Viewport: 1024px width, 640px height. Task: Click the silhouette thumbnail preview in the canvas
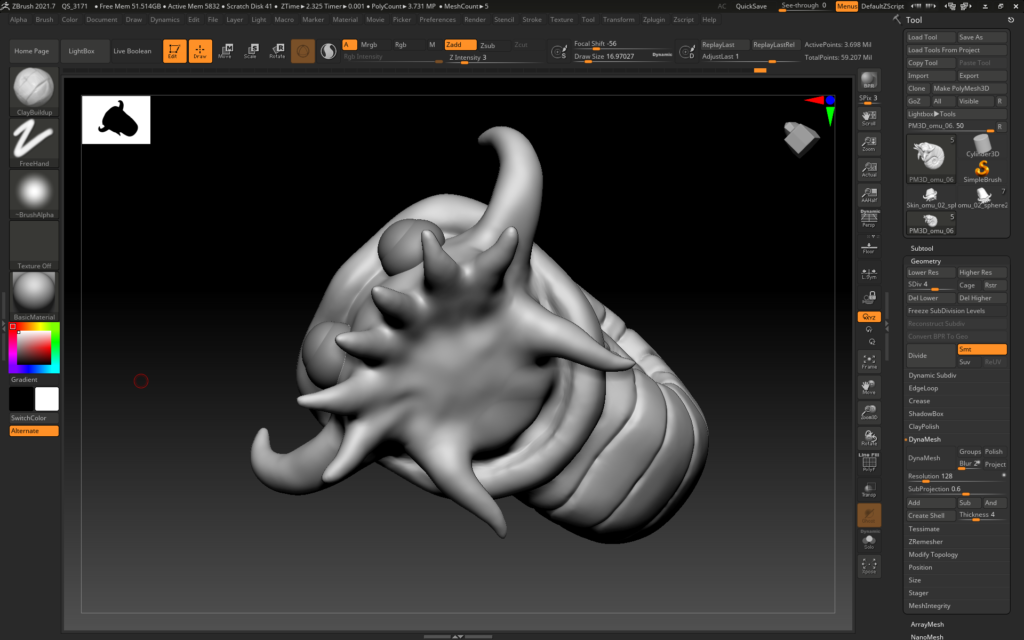click(x=116, y=120)
